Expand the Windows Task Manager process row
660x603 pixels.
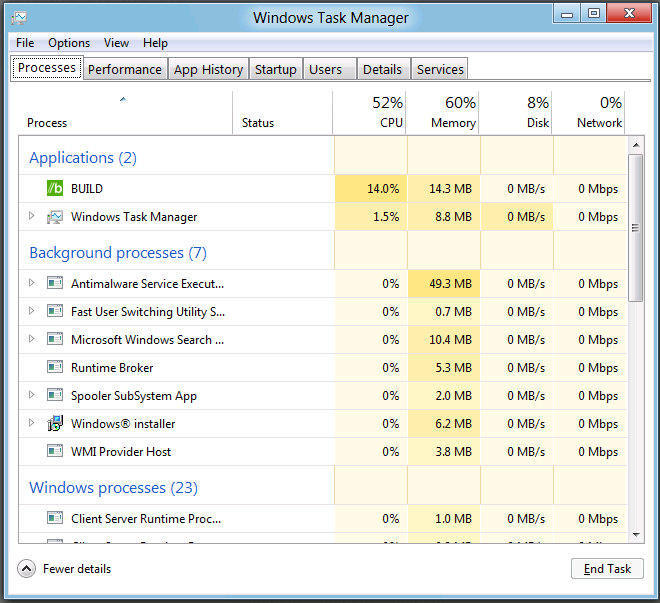(x=32, y=216)
